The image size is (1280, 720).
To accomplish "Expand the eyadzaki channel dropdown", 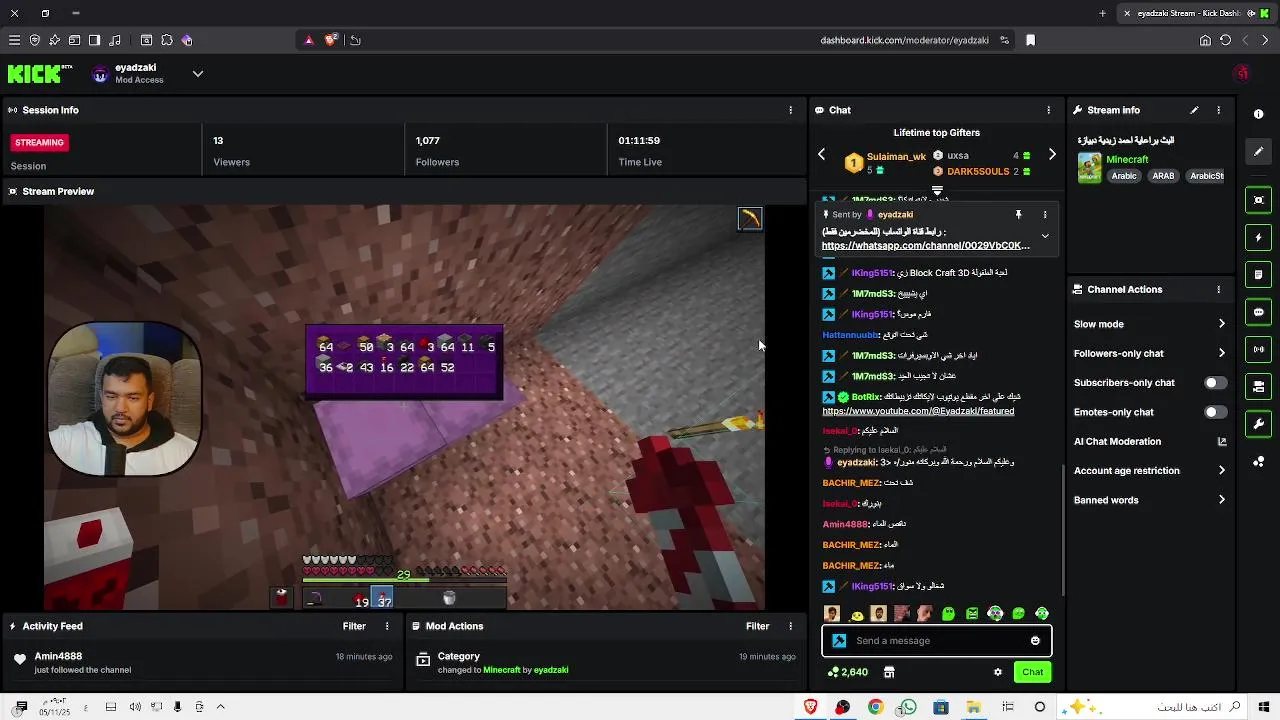I will point(198,73).
